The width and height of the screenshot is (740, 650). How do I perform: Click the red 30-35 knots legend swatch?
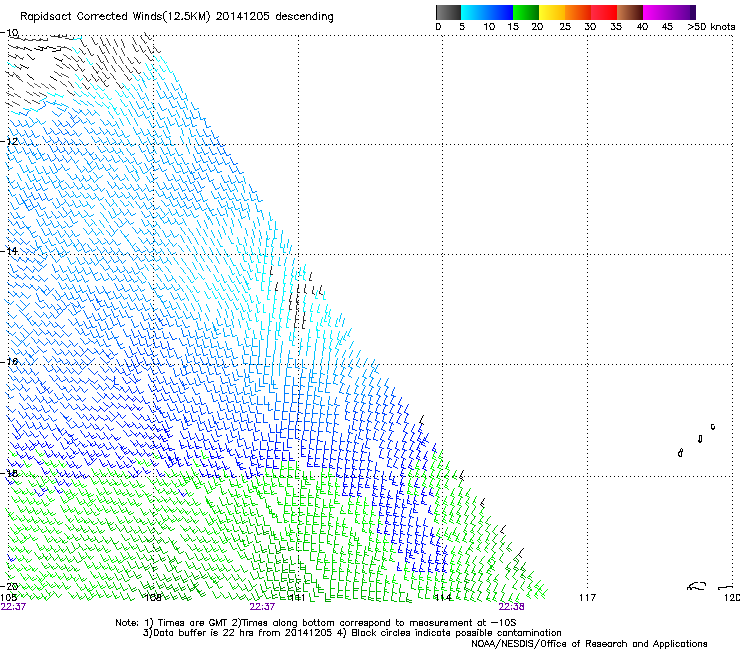point(604,12)
